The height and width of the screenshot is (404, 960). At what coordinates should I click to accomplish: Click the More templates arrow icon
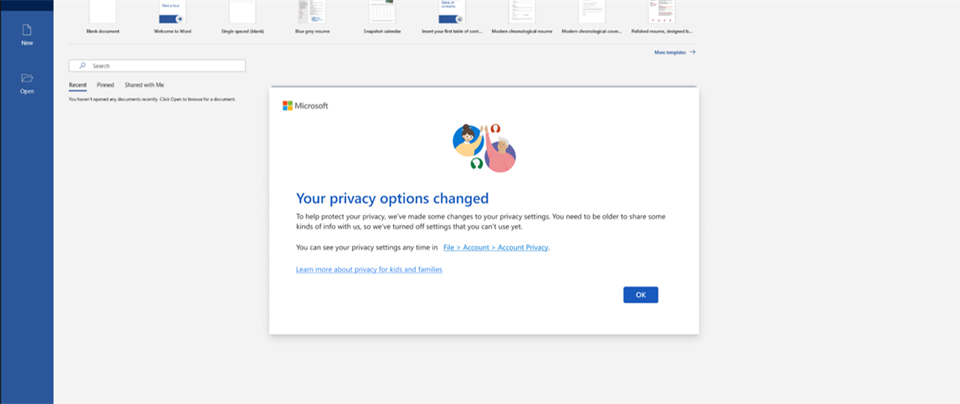(692, 53)
